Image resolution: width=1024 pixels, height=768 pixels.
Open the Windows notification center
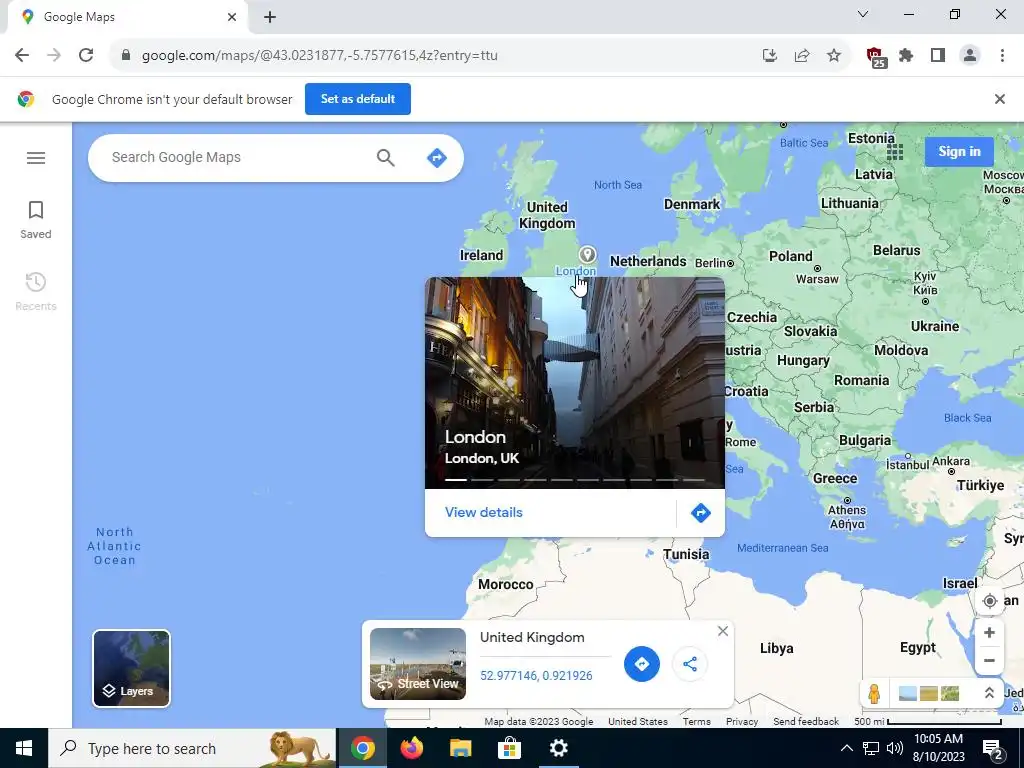click(992, 748)
